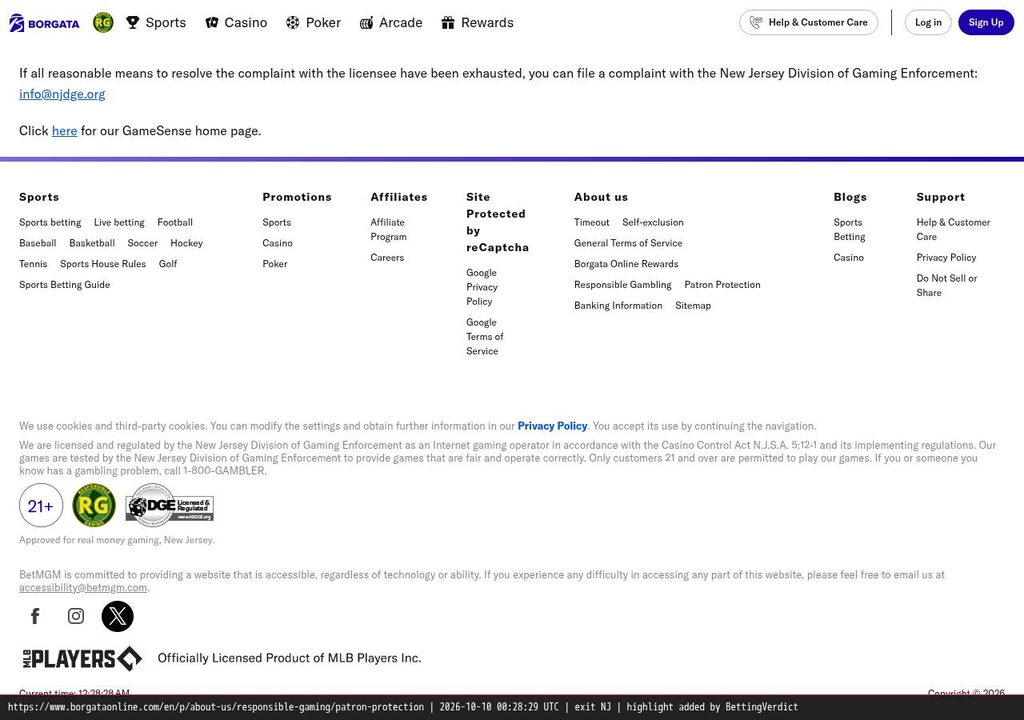
Task: Click the accessibility@betmgm.com email link
Action: [x=83, y=588]
